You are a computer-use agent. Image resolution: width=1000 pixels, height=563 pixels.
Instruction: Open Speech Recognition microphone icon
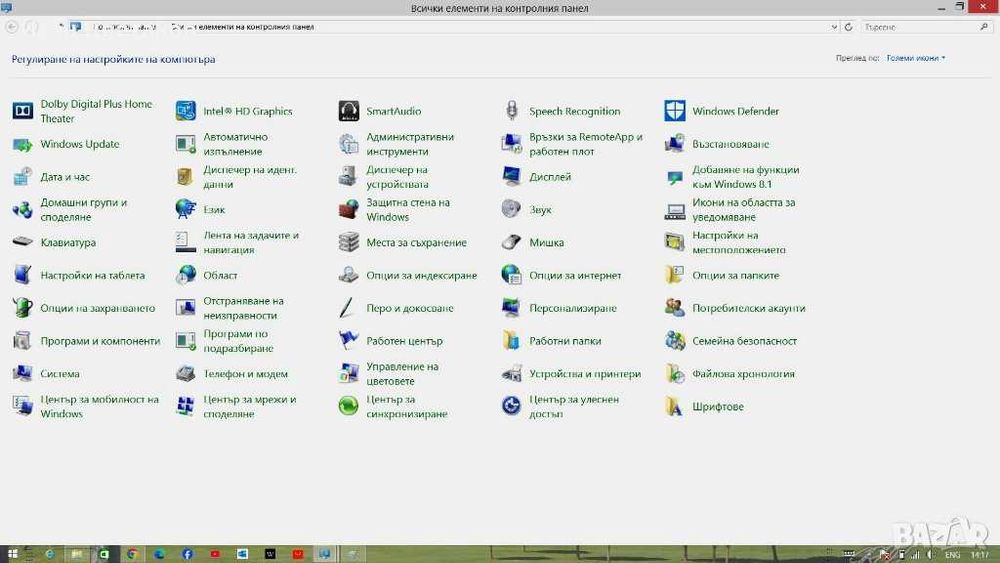pyautogui.click(x=511, y=111)
